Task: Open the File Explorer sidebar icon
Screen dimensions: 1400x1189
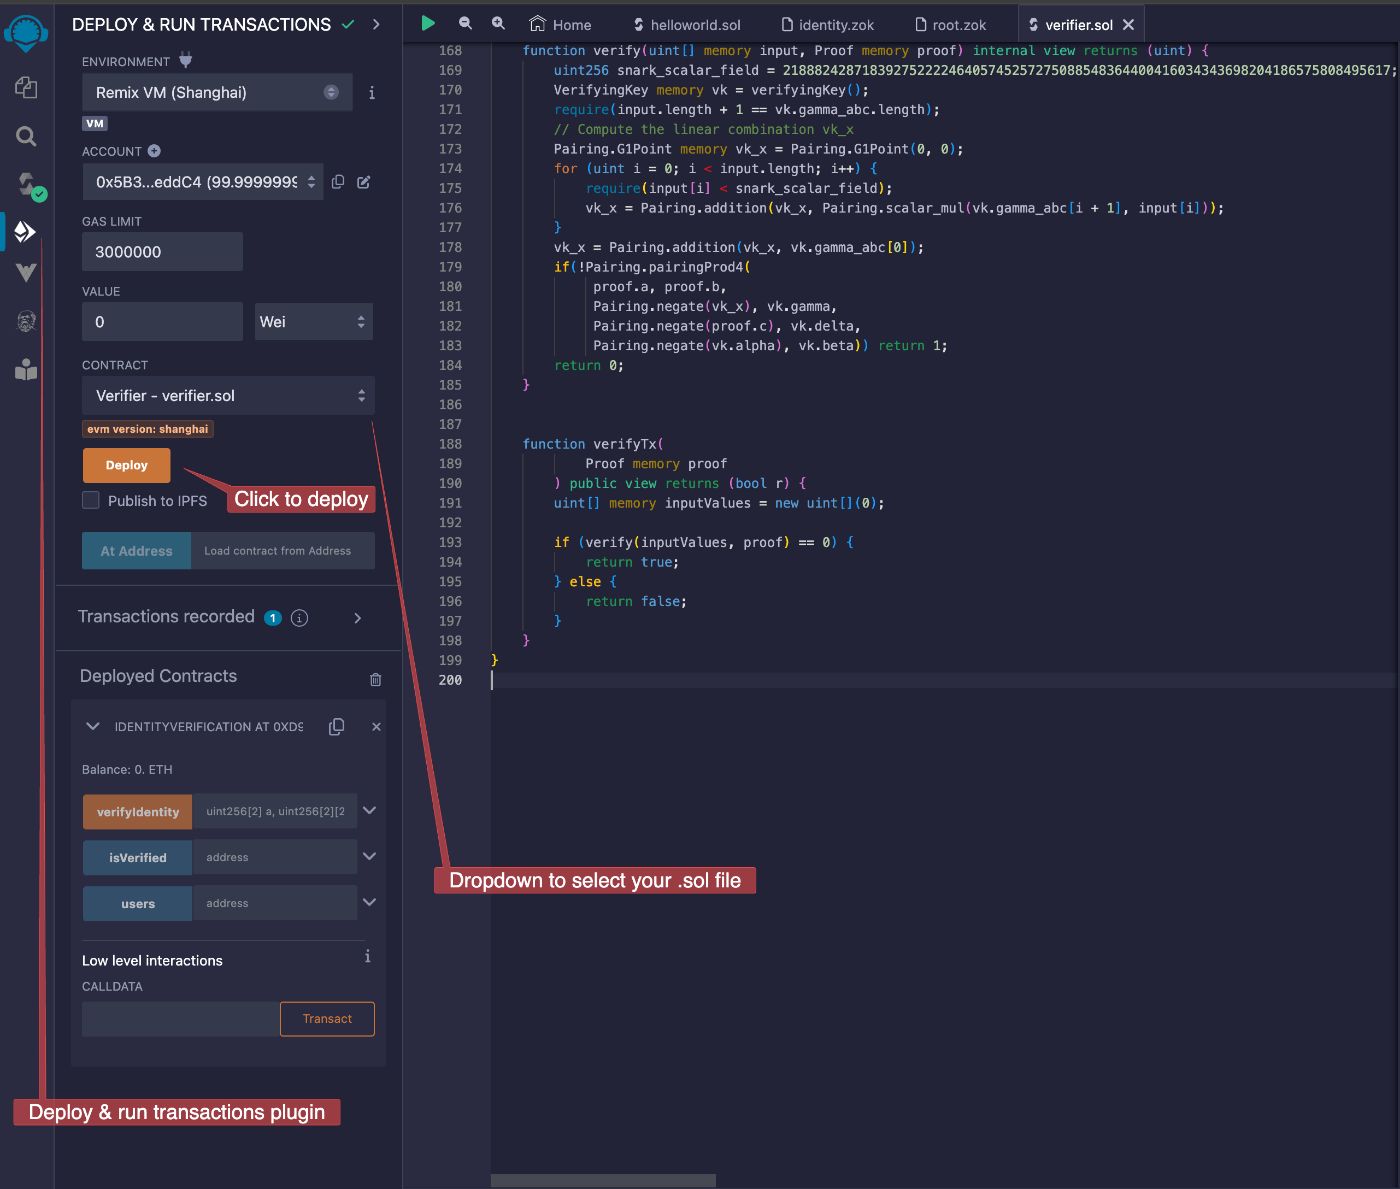Action: coord(26,88)
